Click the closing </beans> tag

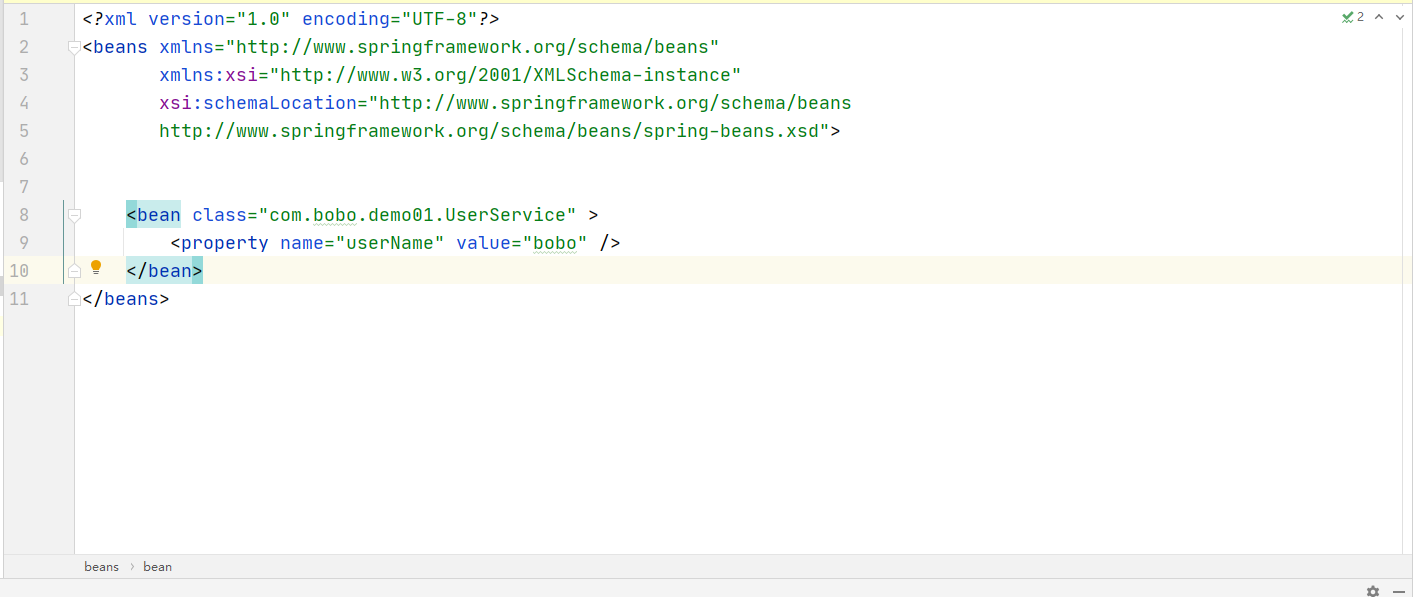[126, 299]
